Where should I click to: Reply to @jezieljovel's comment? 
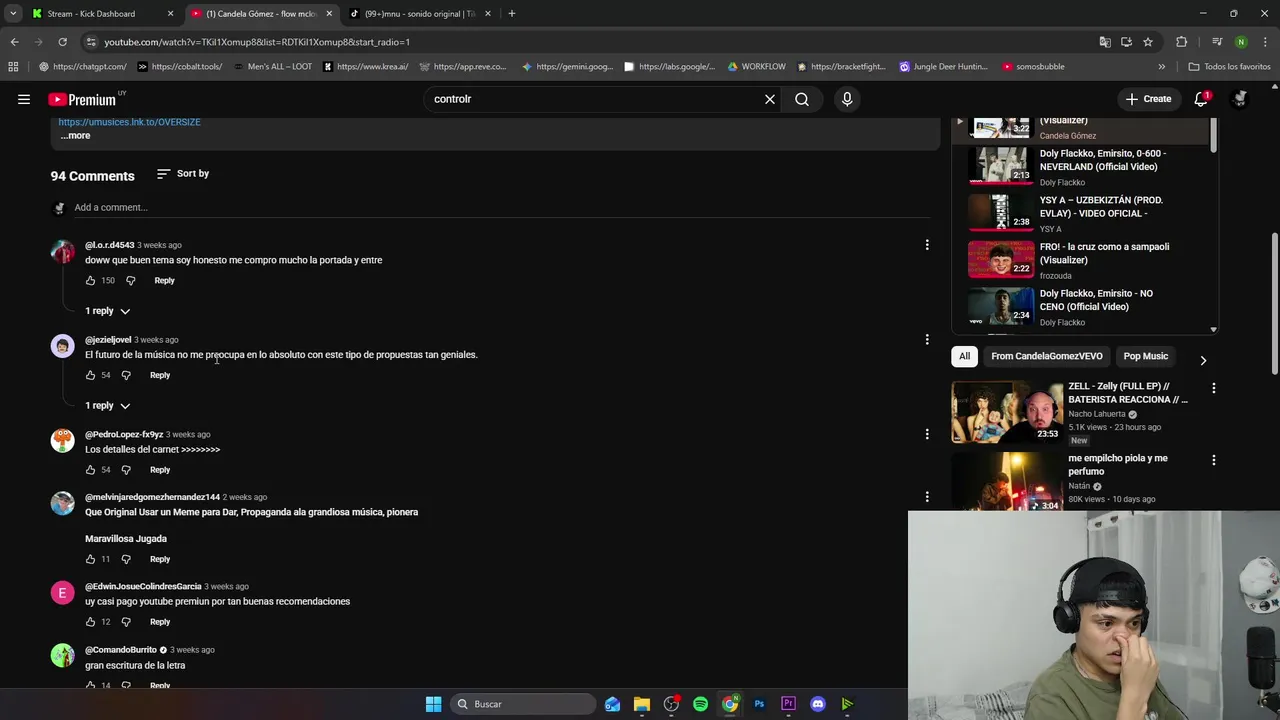[160, 375]
